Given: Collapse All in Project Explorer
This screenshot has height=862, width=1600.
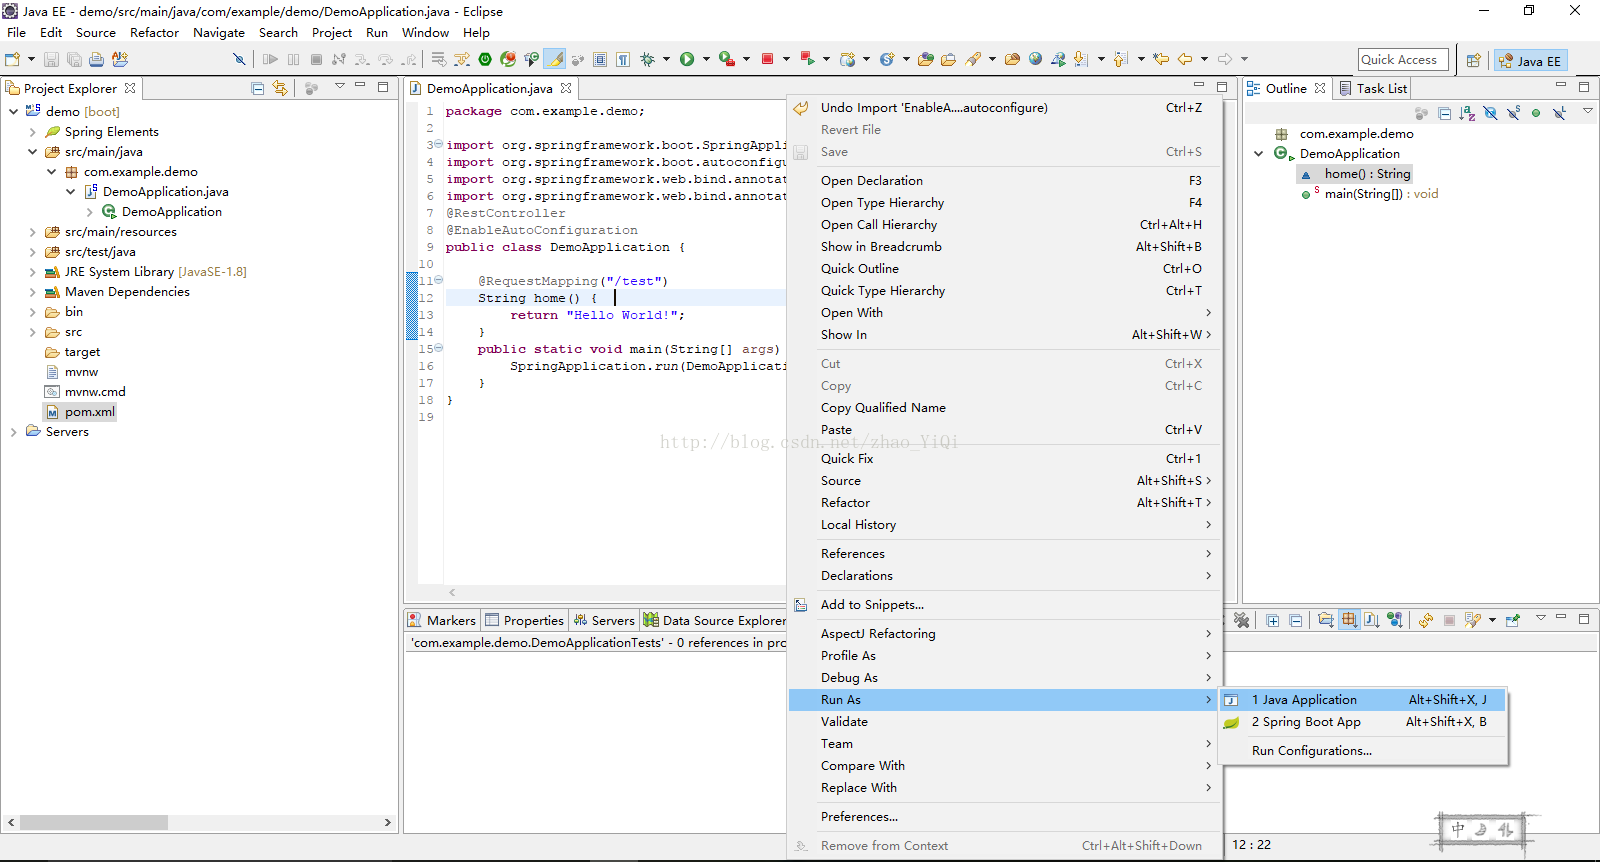Looking at the screenshot, I should (x=257, y=88).
